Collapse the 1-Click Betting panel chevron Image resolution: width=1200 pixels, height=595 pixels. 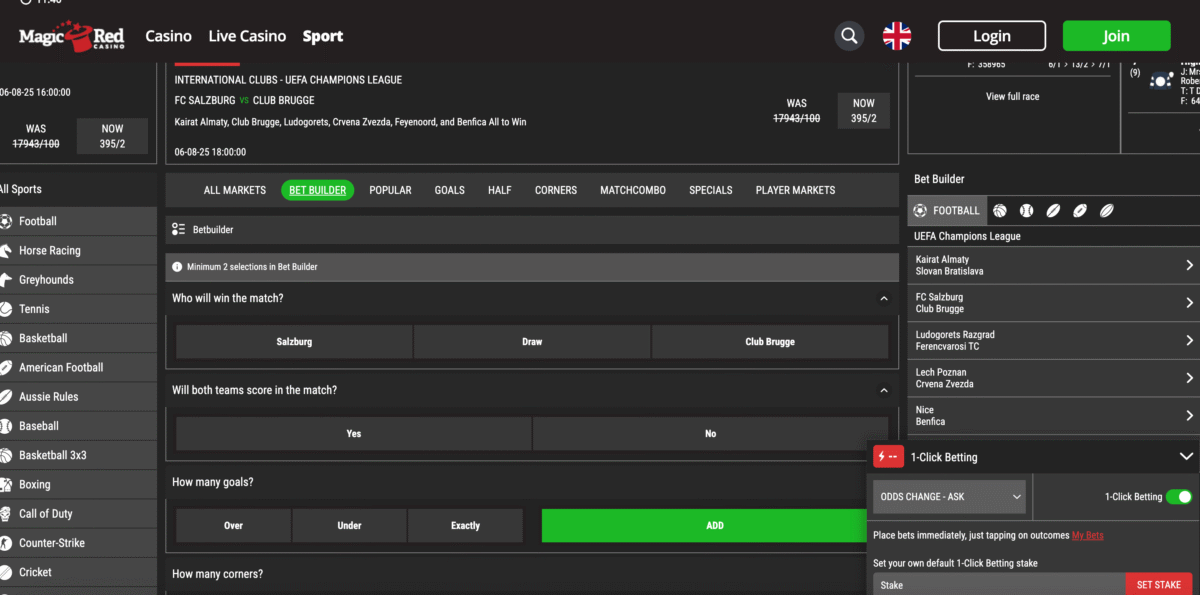[x=1186, y=457]
